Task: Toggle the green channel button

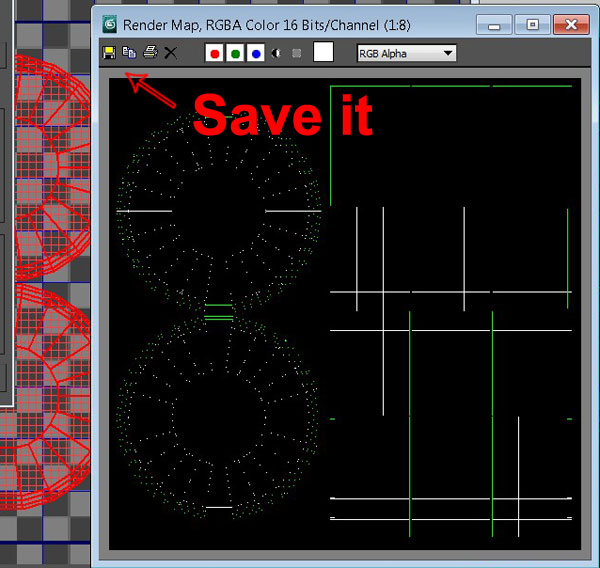Action: 235,52
